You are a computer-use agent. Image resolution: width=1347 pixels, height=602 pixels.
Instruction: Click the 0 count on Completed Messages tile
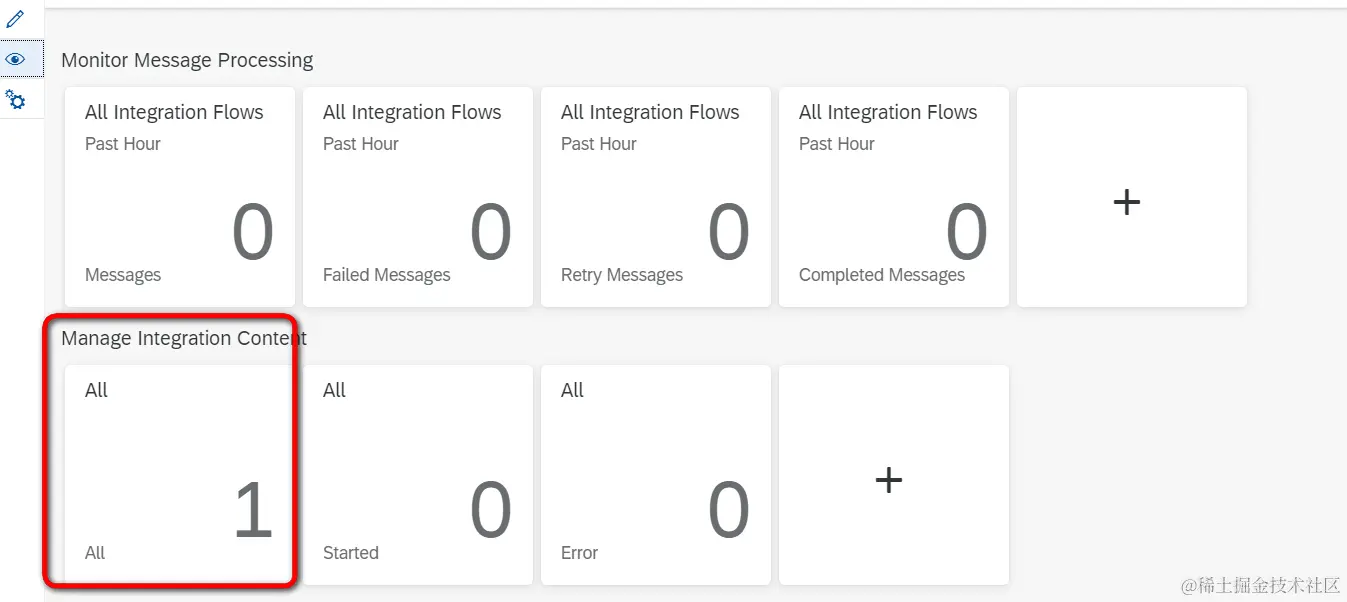click(966, 232)
